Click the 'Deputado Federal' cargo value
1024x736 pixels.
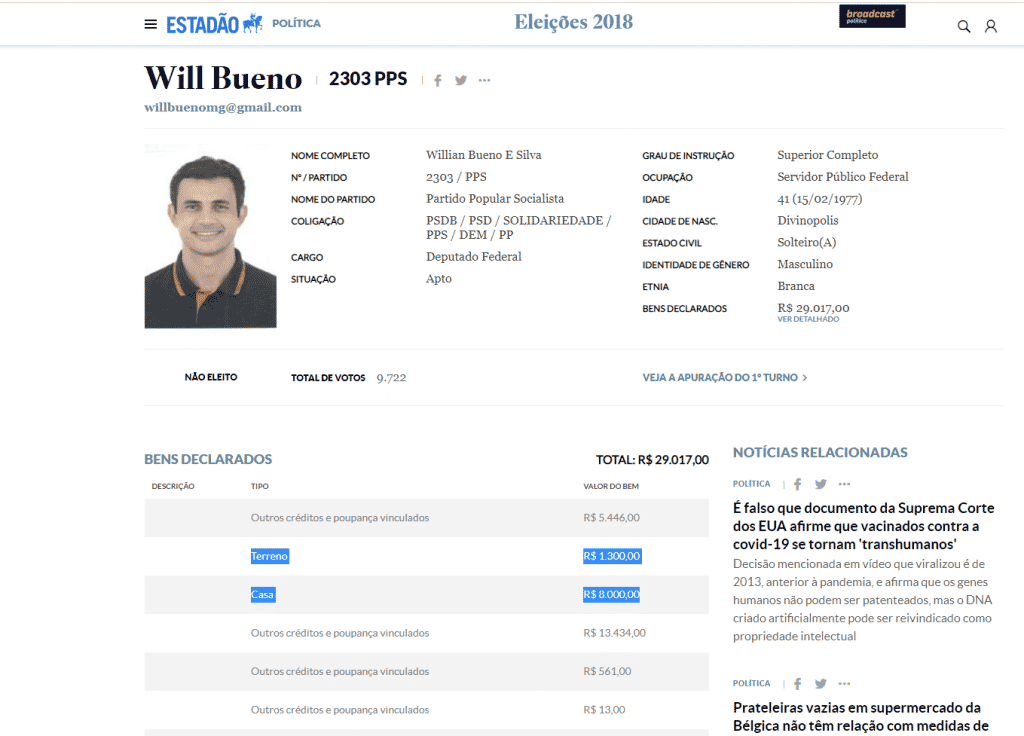pyautogui.click(x=473, y=257)
